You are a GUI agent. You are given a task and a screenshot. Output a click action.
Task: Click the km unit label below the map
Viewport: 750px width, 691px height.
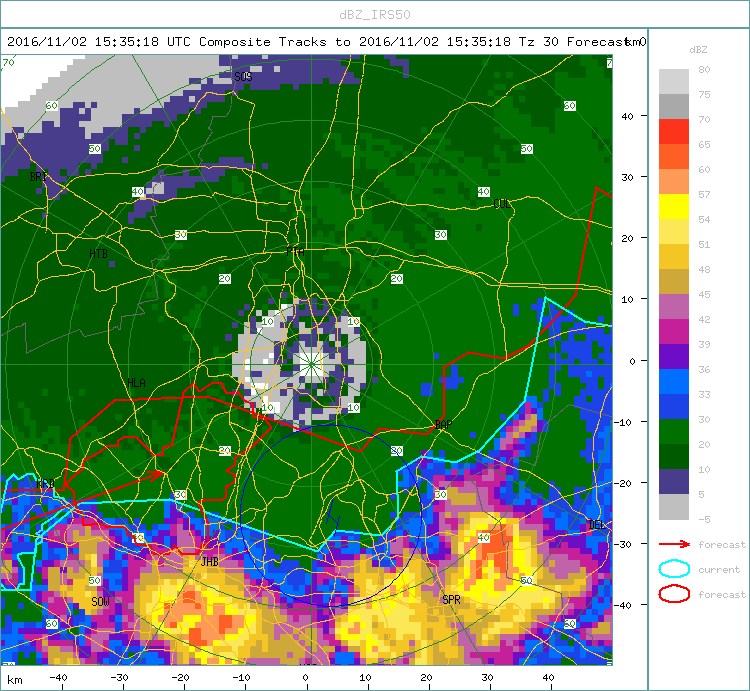[15, 680]
